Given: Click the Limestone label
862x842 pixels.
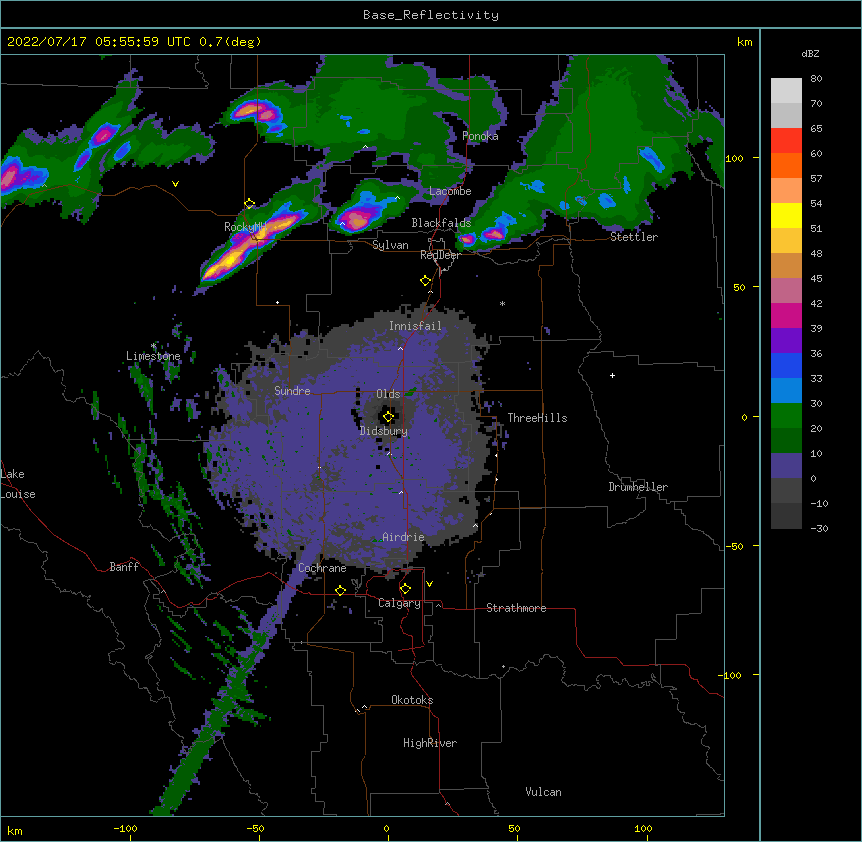Looking at the screenshot, I should tap(153, 356).
